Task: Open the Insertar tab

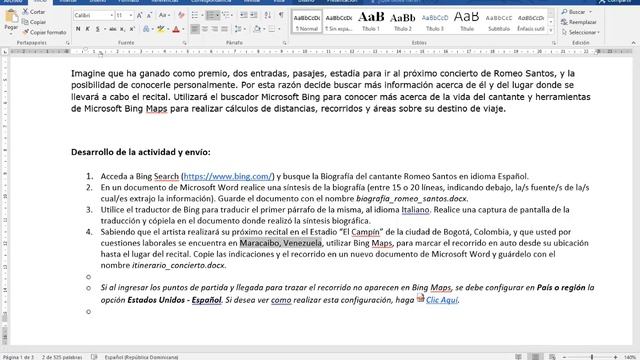Action: click(68, 1)
